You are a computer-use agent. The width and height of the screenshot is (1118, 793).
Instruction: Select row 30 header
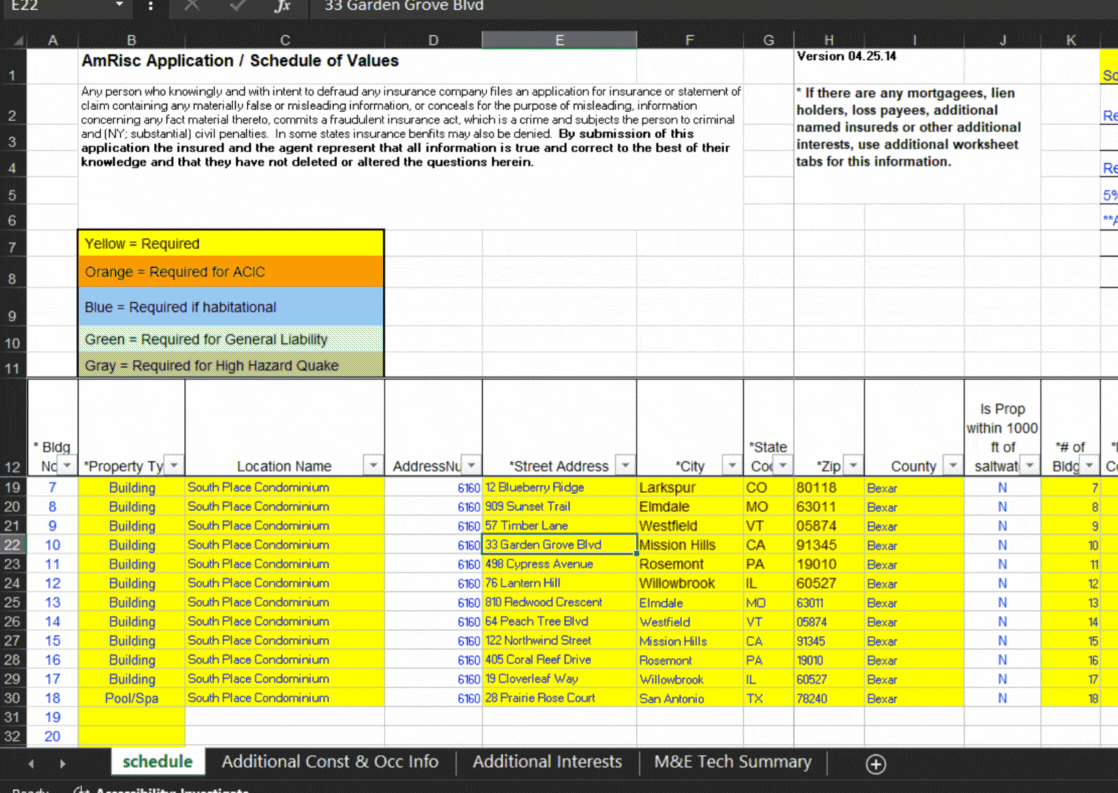pyautogui.click(x=13, y=698)
